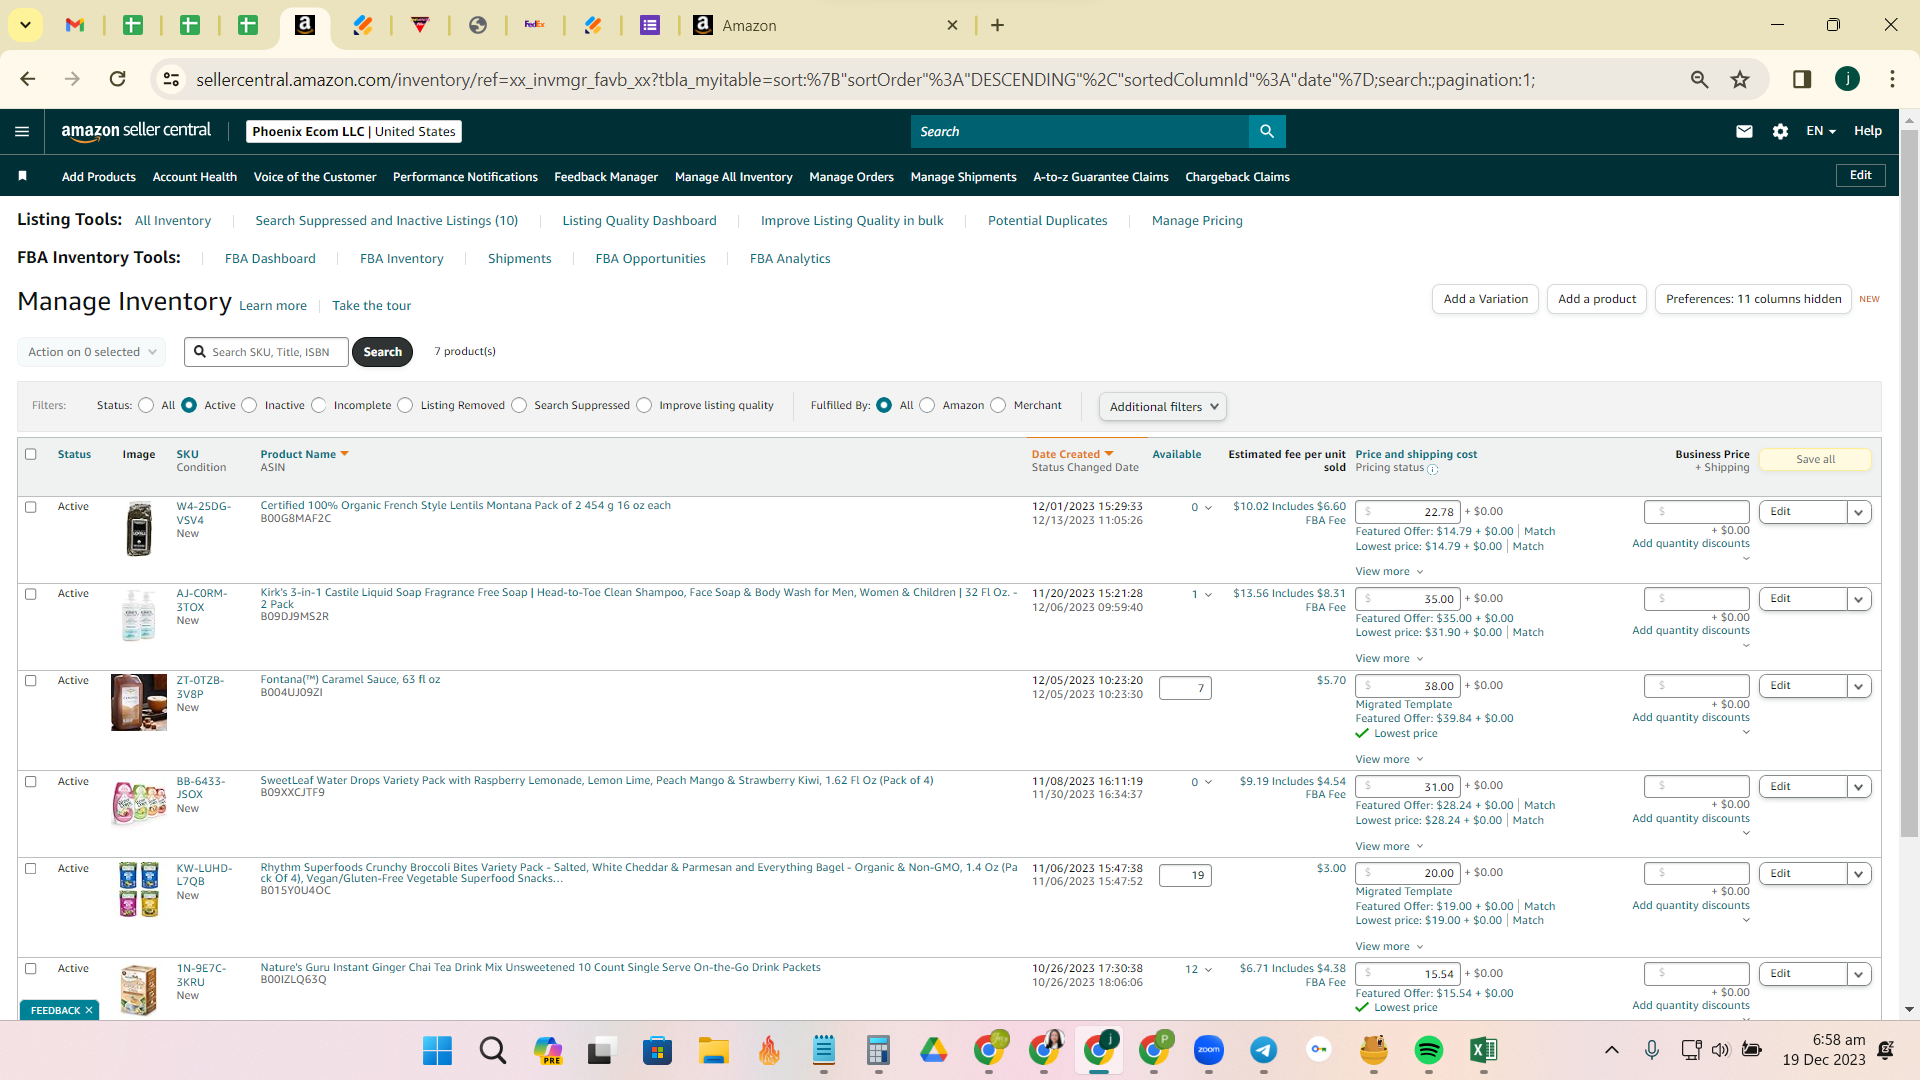Select the Inactive status filter
This screenshot has width=1920, height=1080.
pyautogui.click(x=249, y=405)
